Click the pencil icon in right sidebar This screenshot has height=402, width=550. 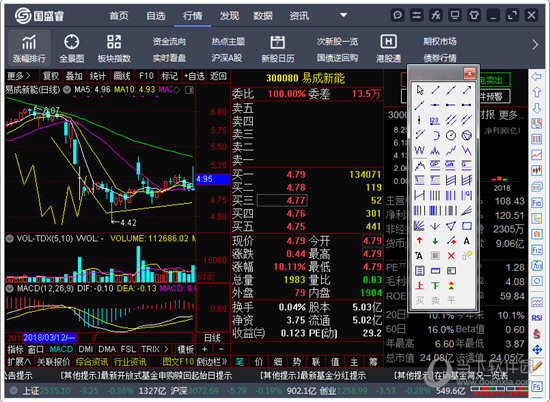click(x=537, y=366)
